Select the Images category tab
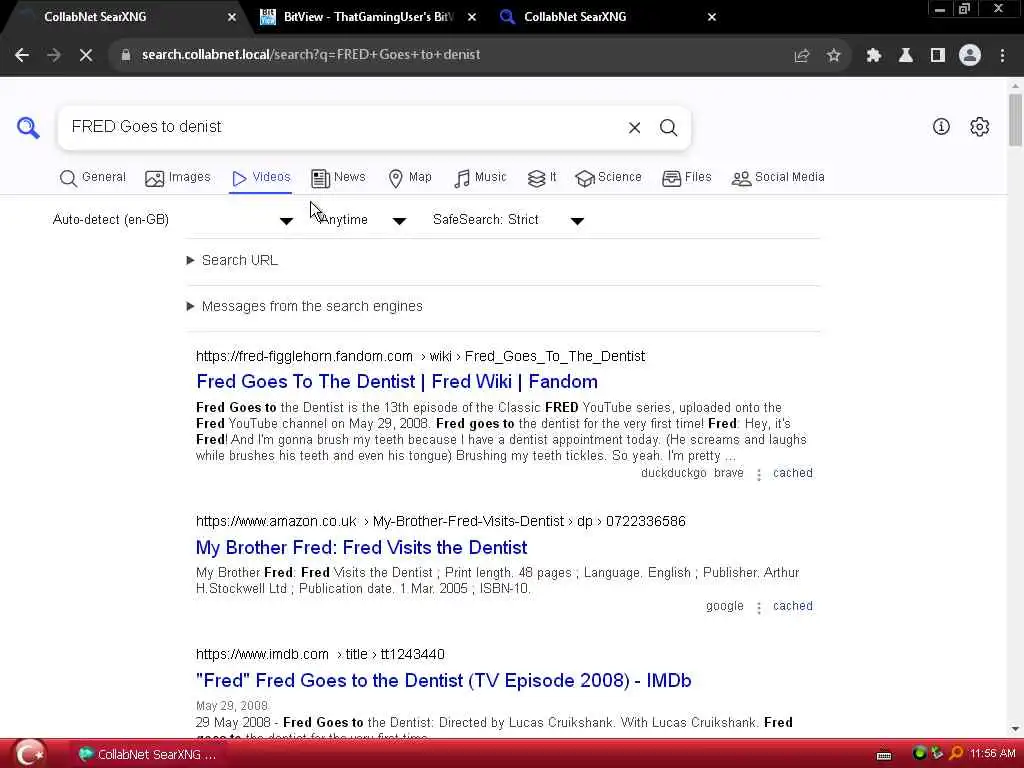 (178, 177)
